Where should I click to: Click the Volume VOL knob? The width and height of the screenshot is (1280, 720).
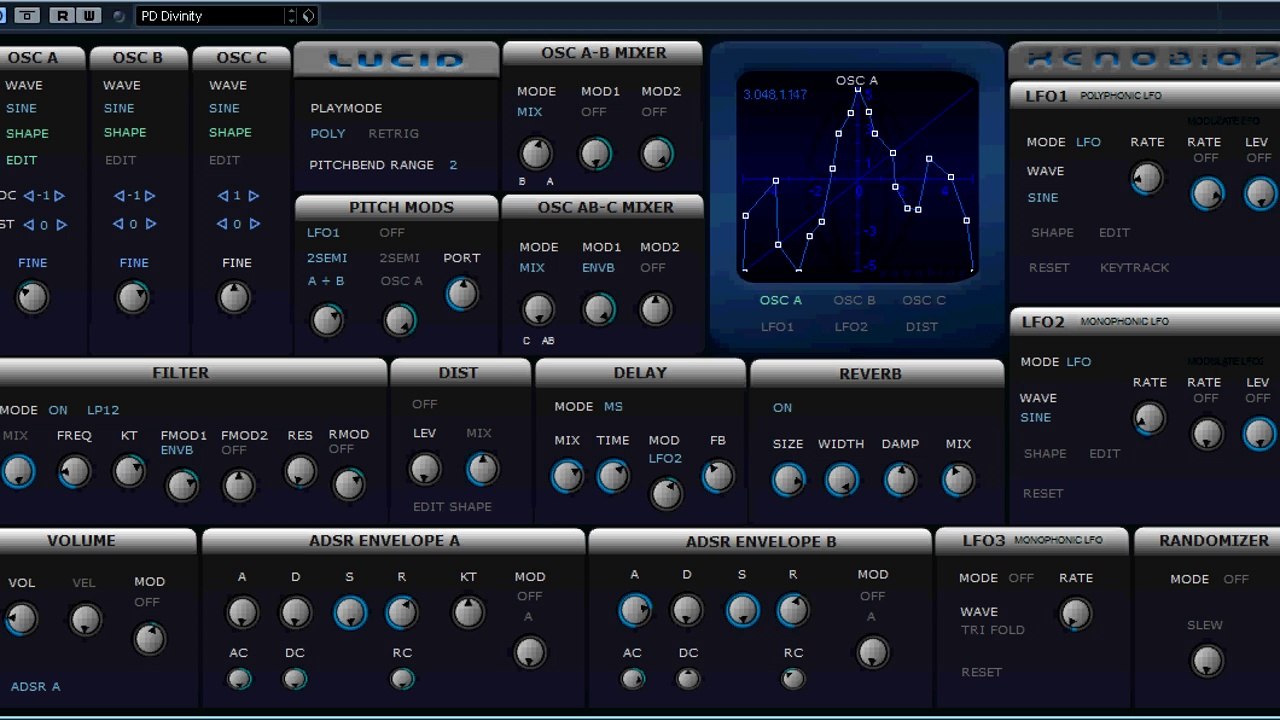pos(21,619)
